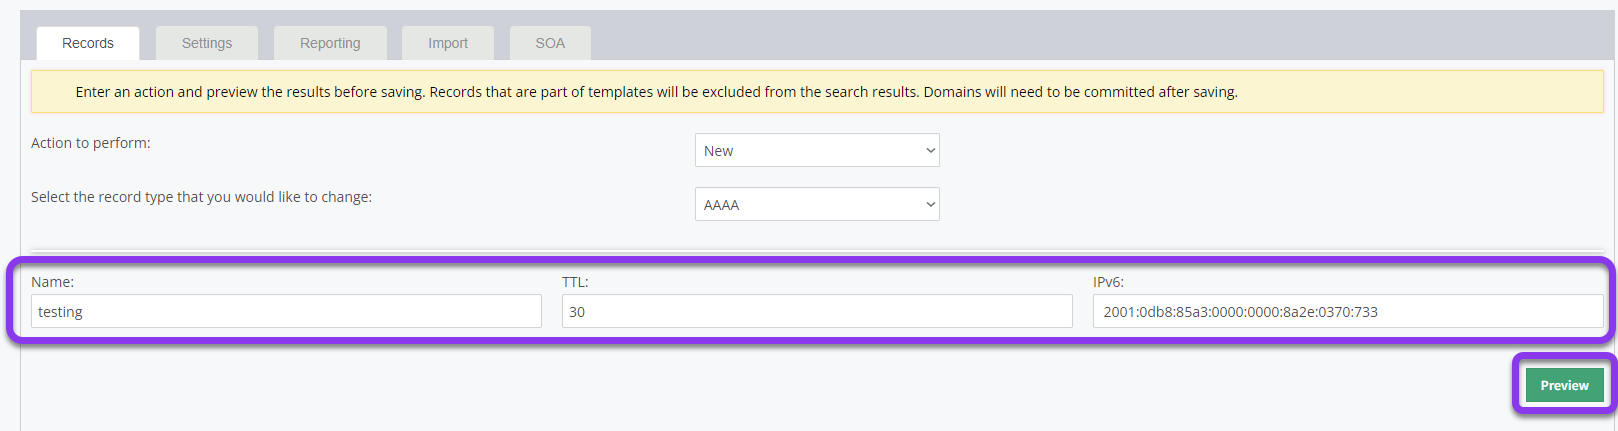1618x431 pixels.
Task: Go to the Reporting tab
Action: click(x=330, y=43)
